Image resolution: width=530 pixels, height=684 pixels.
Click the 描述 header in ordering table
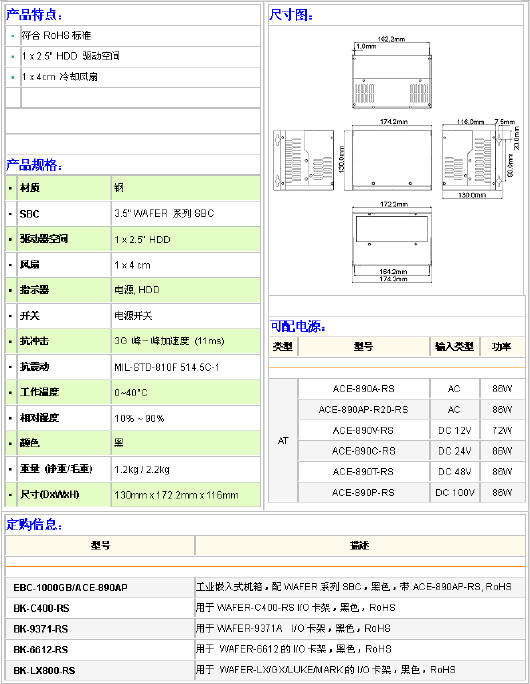pos(359,545)
